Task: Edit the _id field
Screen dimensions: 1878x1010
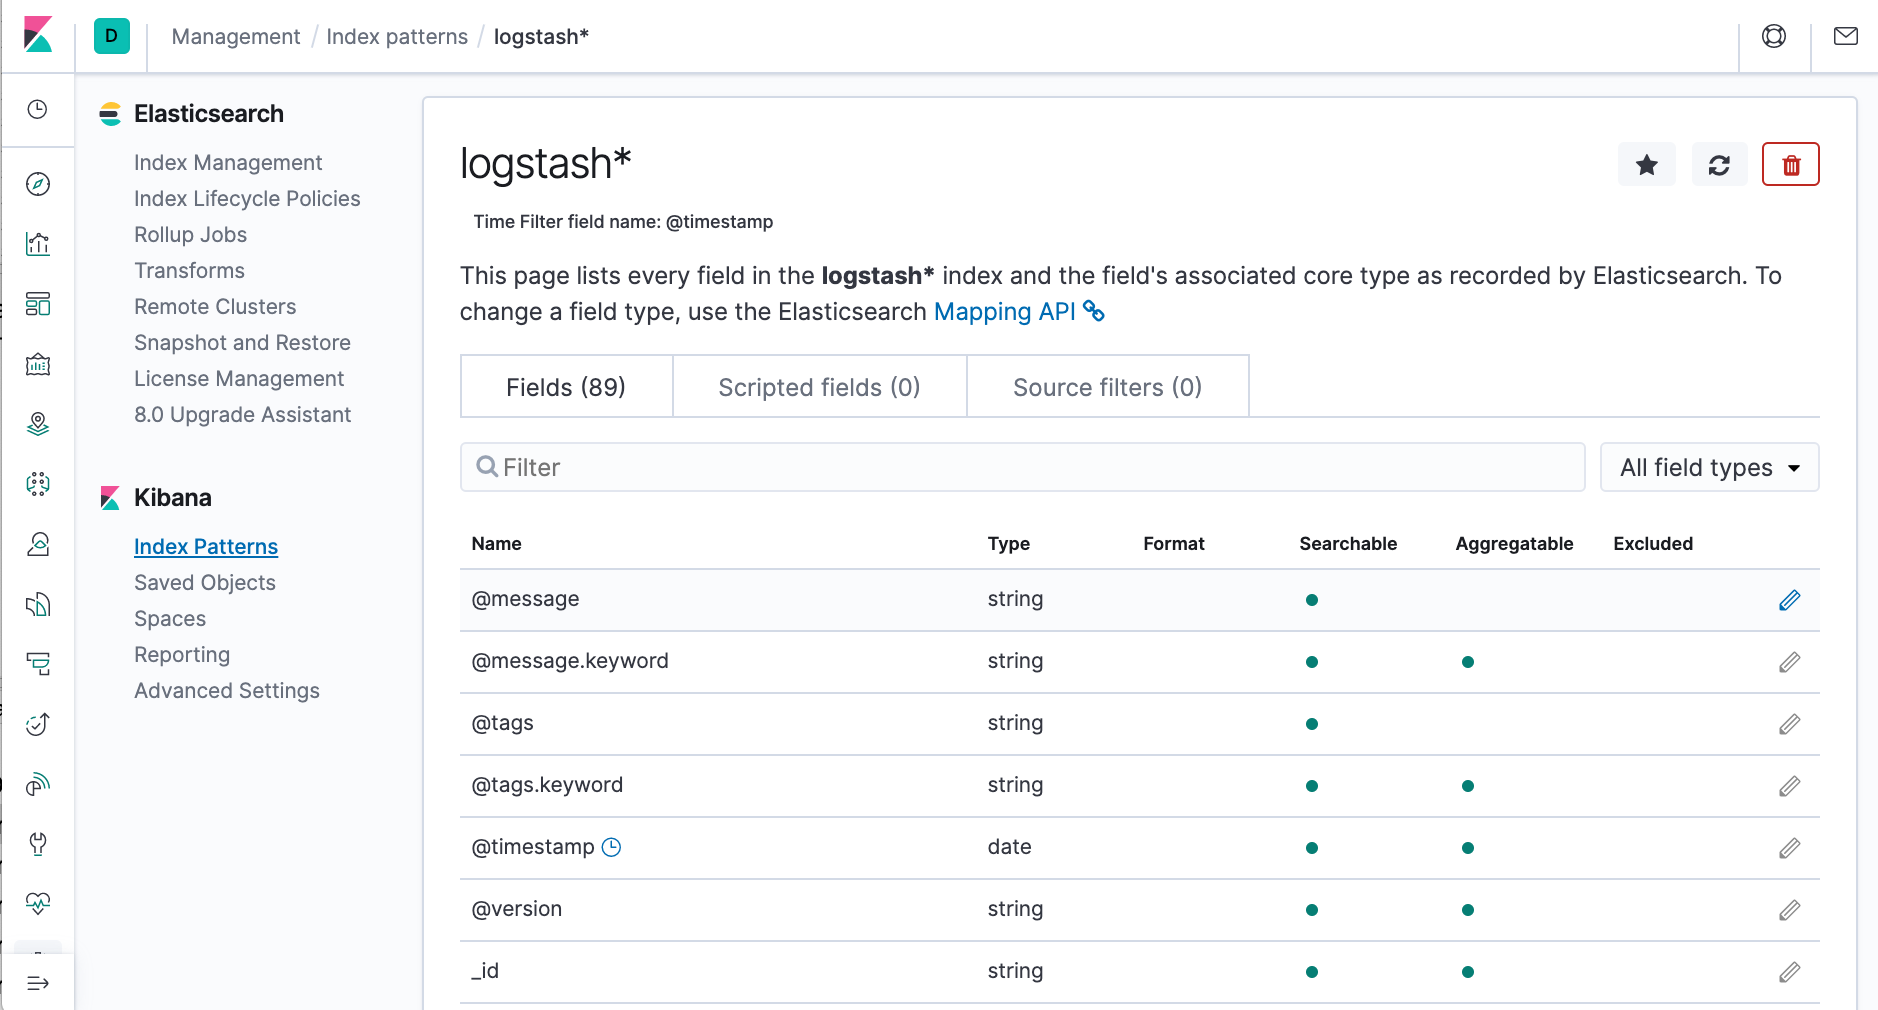Action: [x=1789, y=972]
